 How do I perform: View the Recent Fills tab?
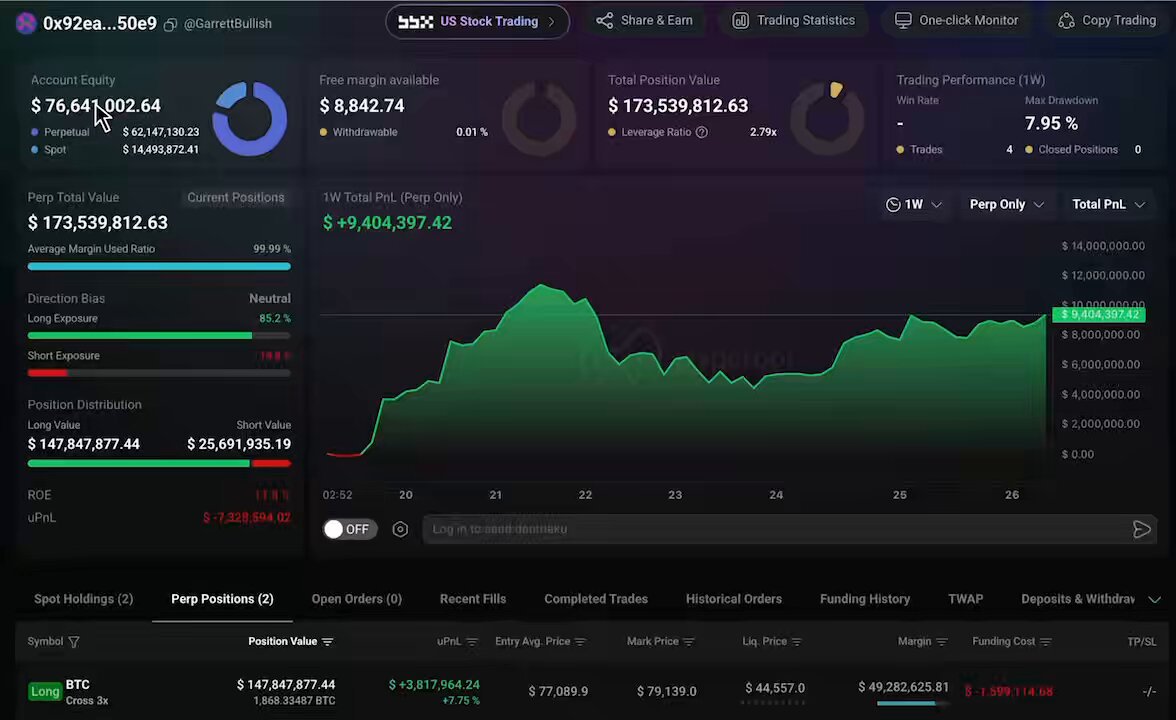pos(473,599)
